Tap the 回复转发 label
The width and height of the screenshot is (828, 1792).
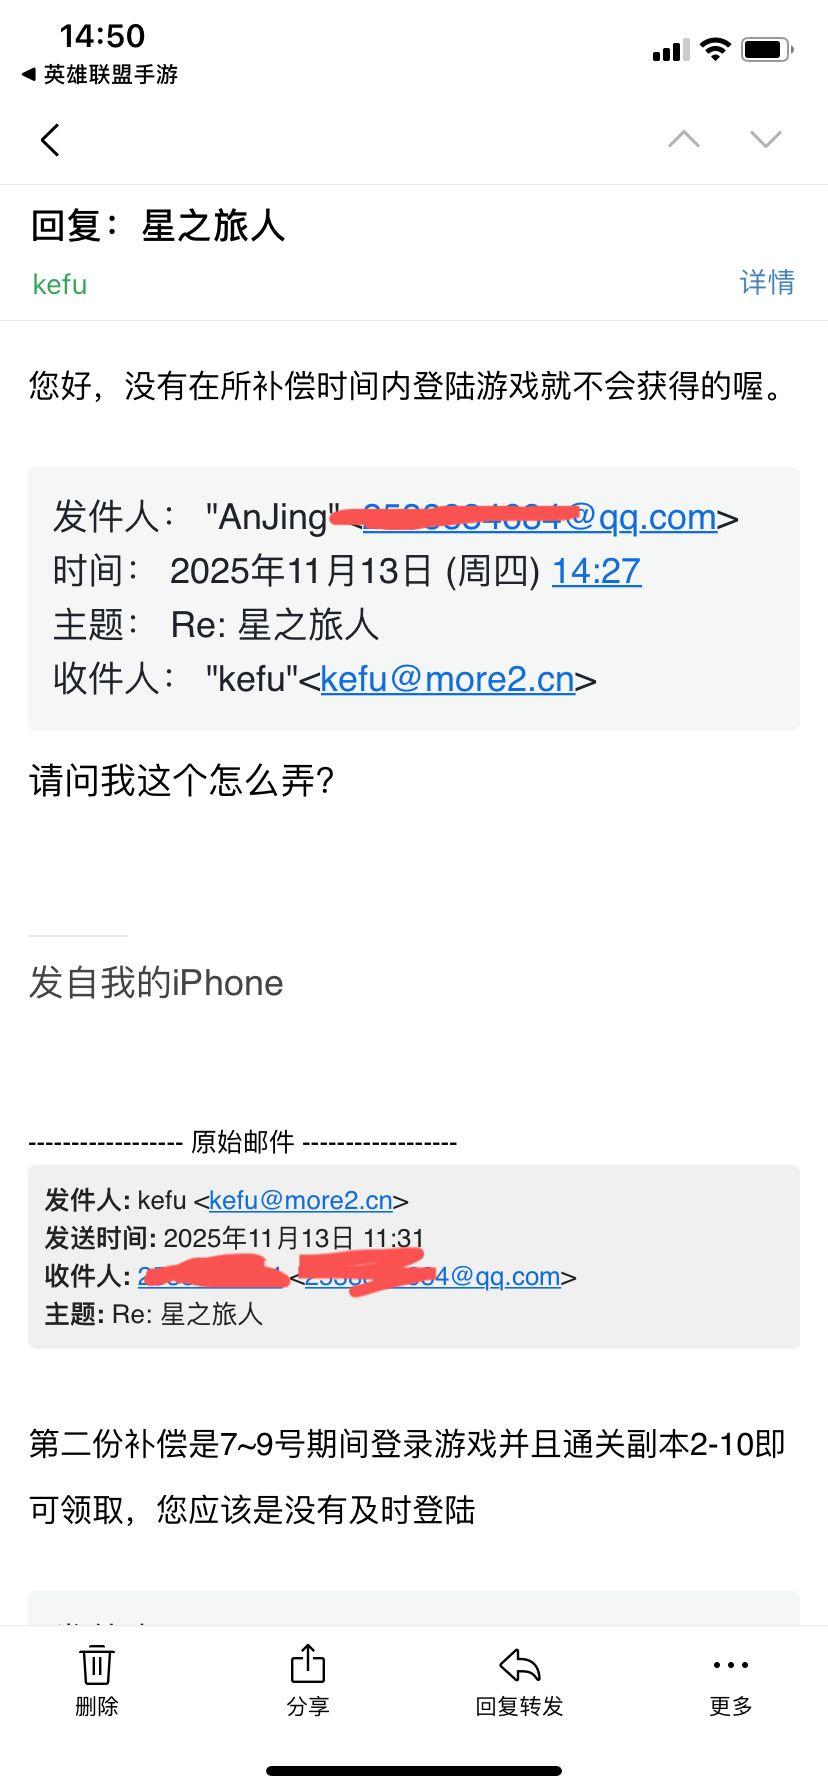pos(520,1707)
